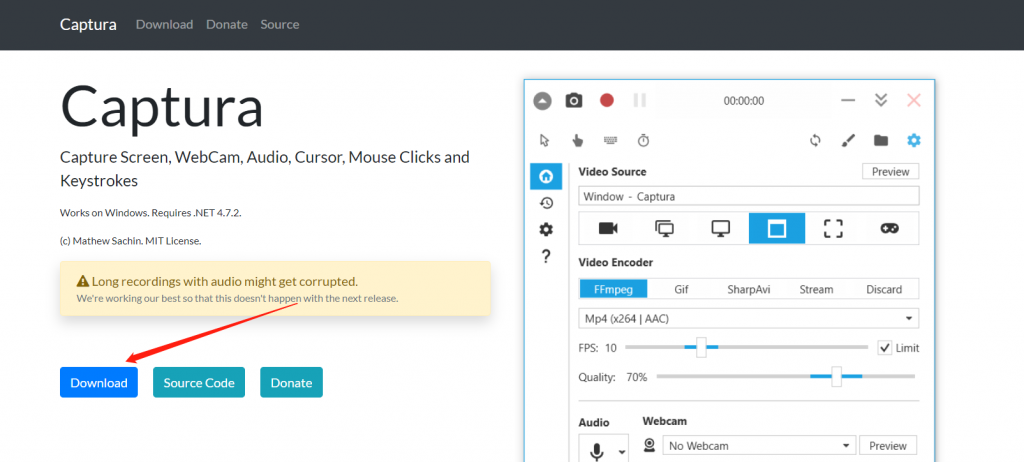1024x462 pixels.
Task: Click the Audio microphone icon
Action: click(596, 451)
